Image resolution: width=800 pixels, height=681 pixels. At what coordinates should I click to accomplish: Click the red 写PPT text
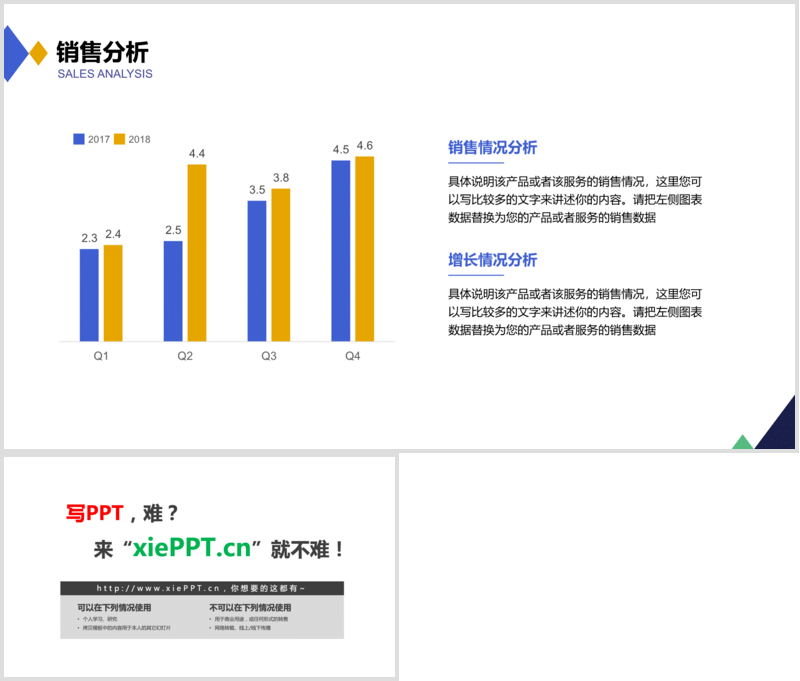pyautogui.click(x=94, y=513)
